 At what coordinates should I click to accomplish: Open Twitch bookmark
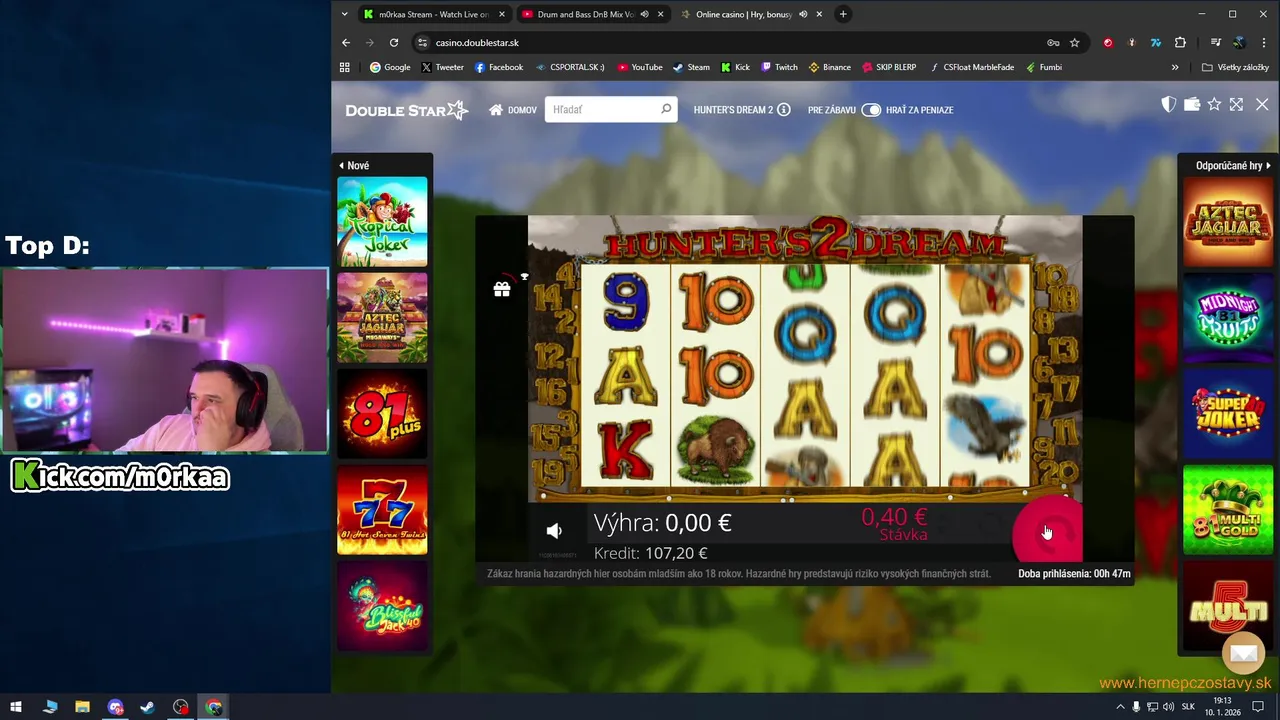pos(780,67)
